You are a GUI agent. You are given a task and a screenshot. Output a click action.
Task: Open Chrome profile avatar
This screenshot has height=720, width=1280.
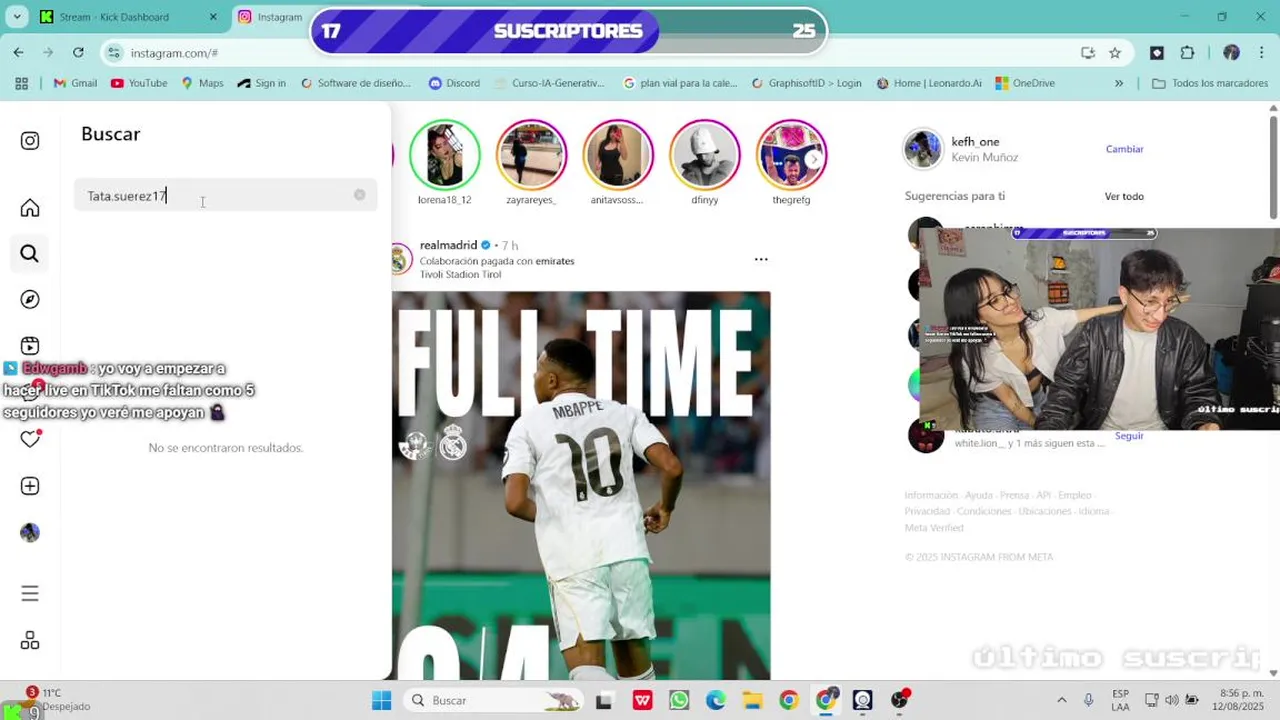pos(1231,53)
